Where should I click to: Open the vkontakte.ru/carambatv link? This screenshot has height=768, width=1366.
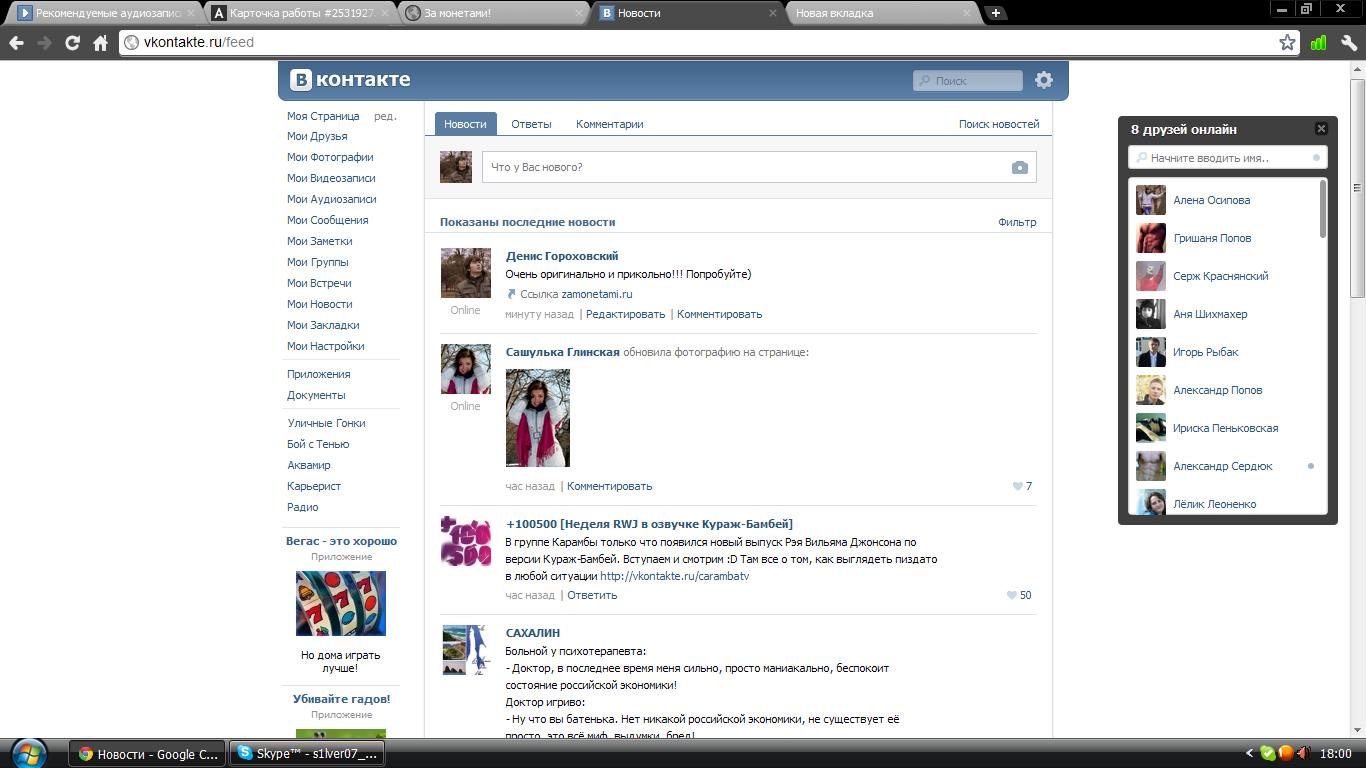(674, 576)
